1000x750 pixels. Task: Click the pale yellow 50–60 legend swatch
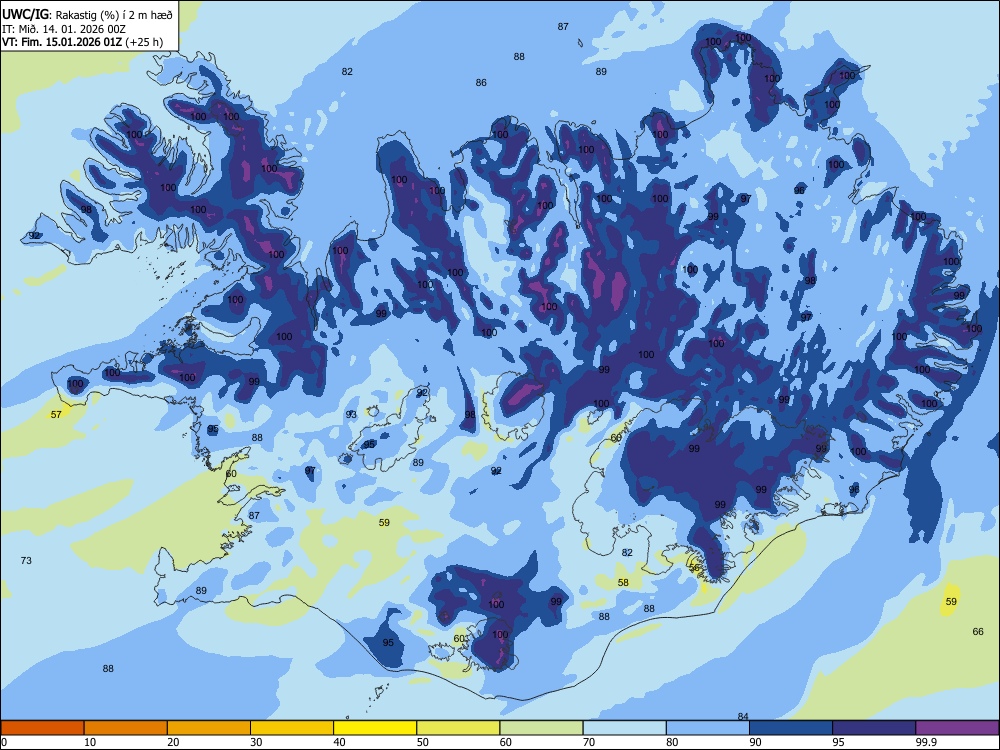(458, 728)
